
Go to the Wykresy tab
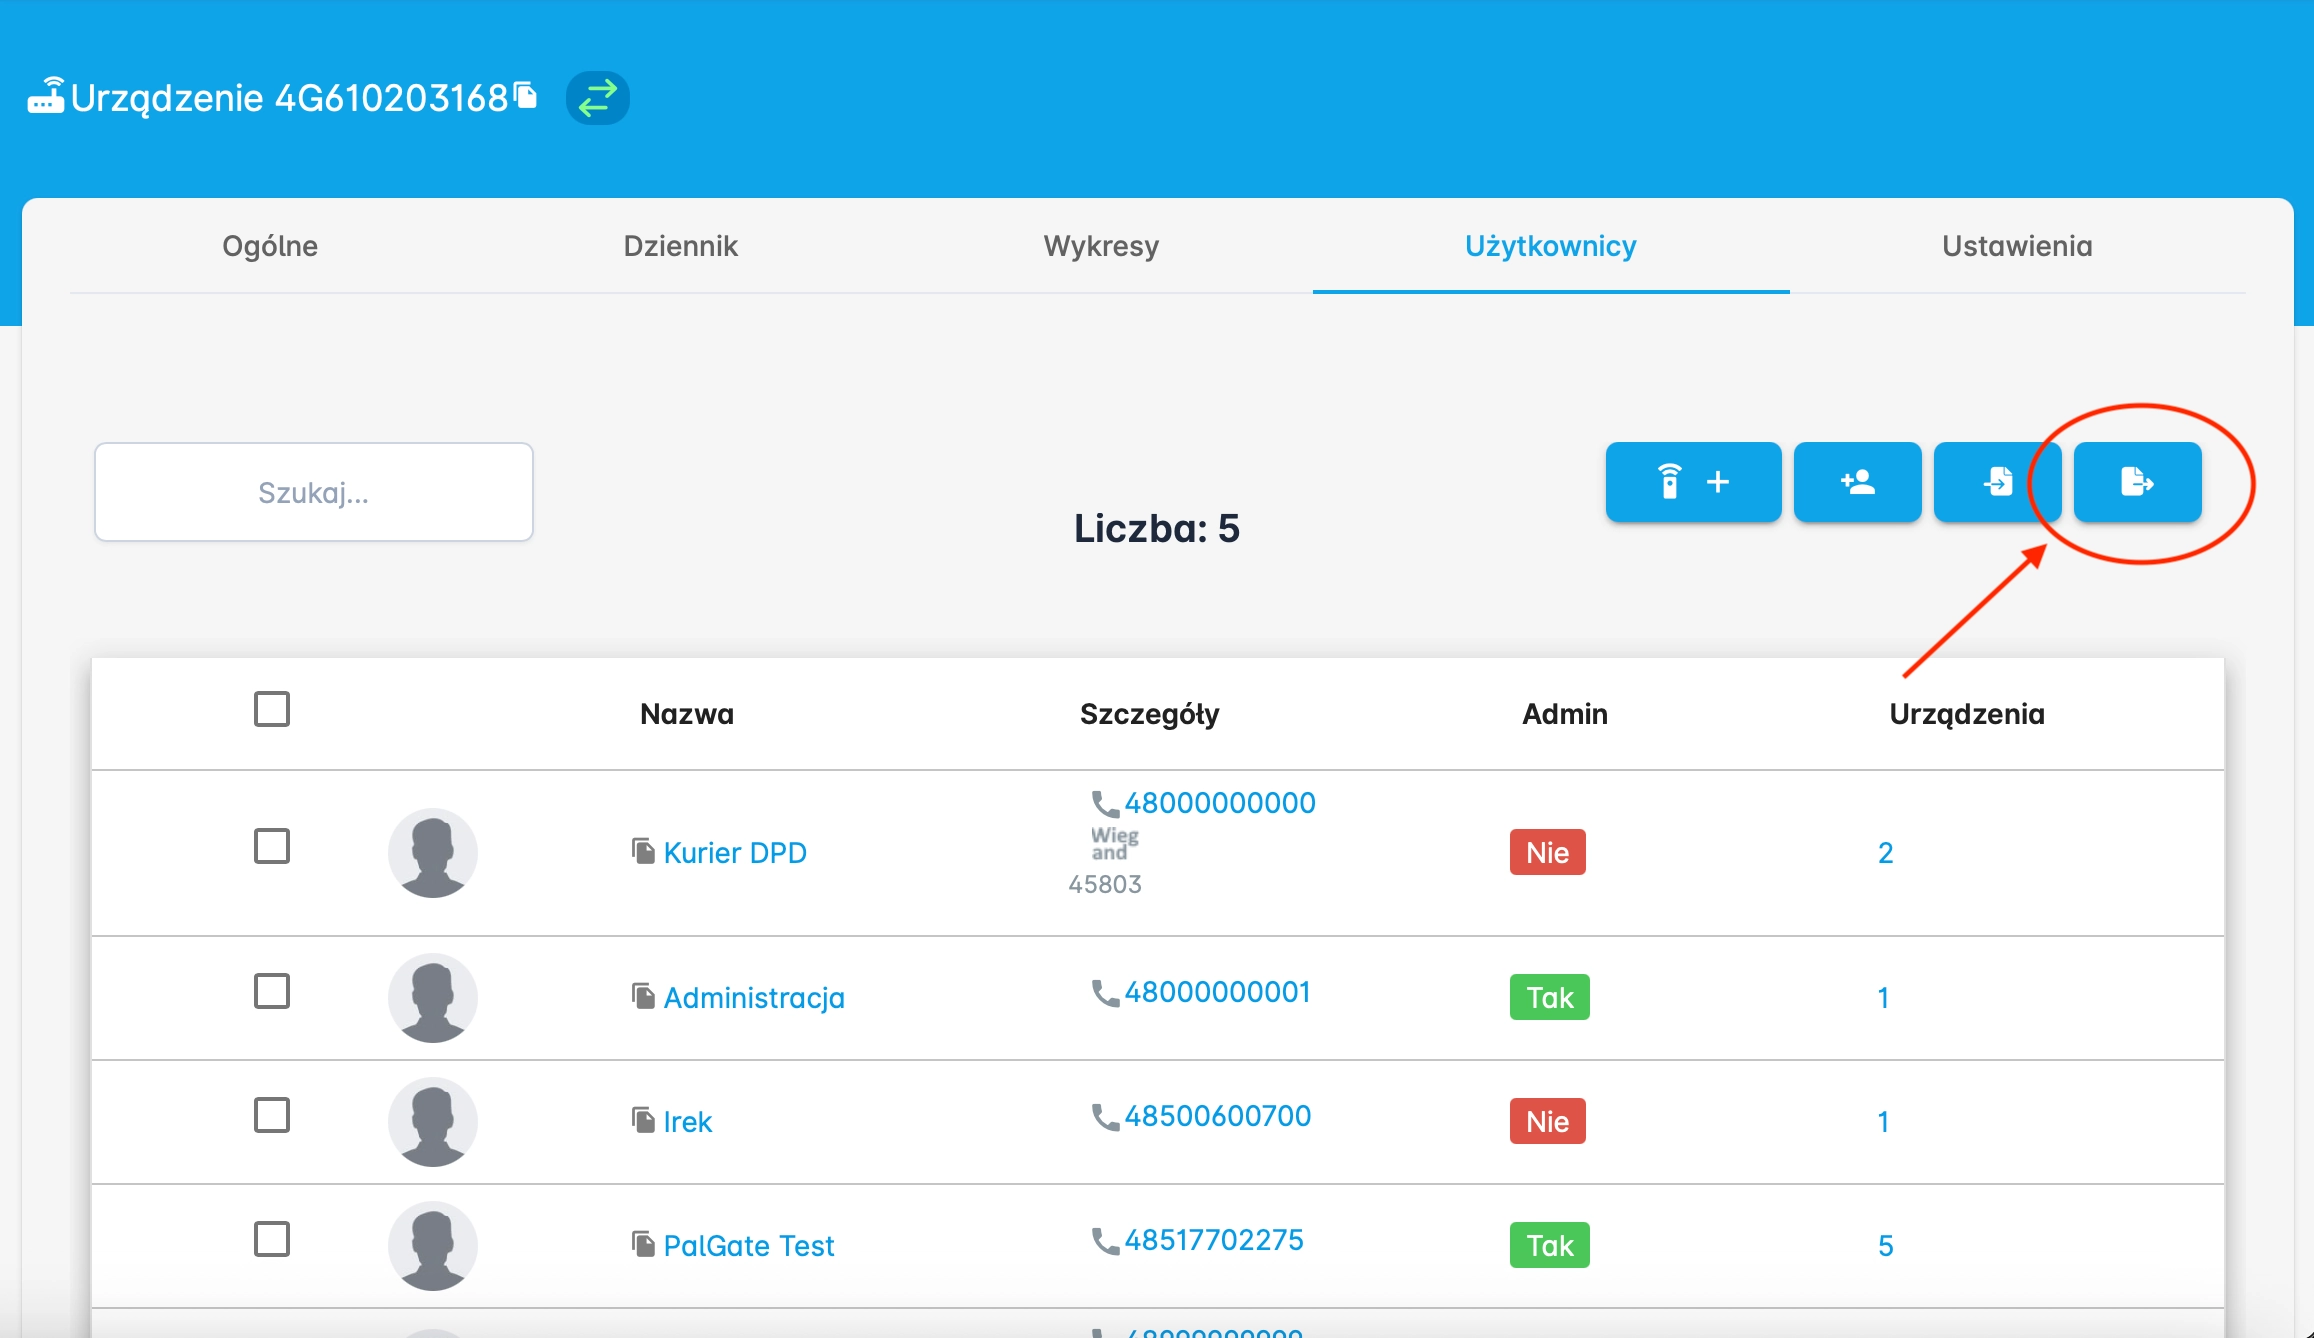click(x=1101, y=246)
